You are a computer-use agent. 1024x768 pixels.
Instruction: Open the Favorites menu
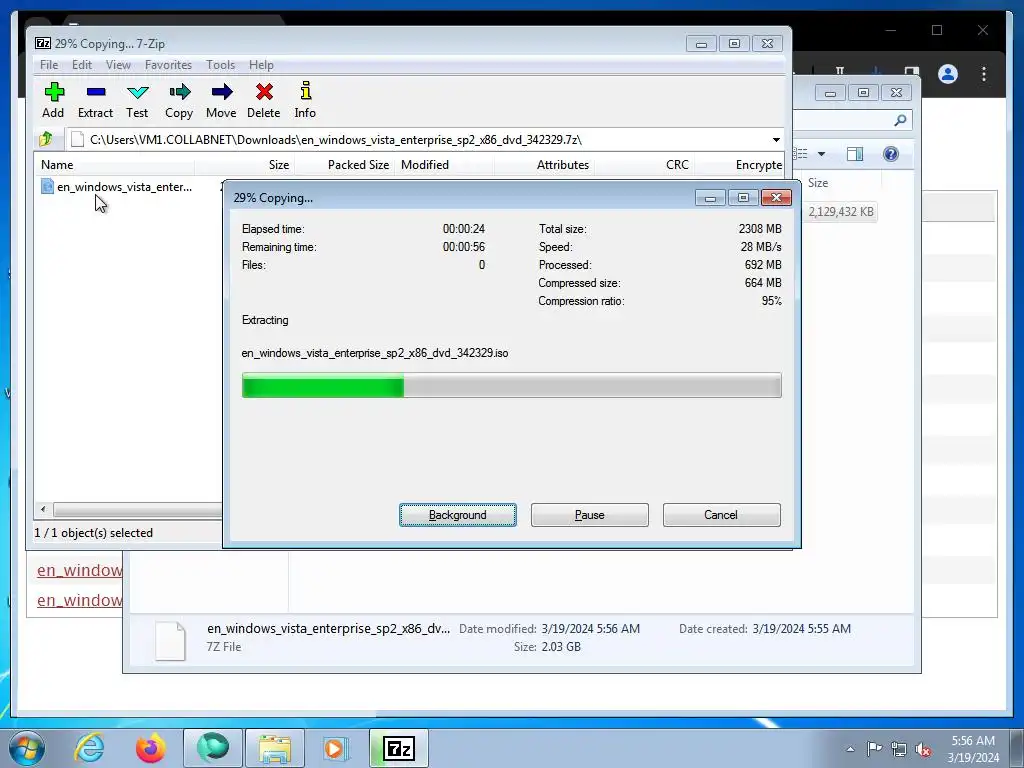[168, 65]
